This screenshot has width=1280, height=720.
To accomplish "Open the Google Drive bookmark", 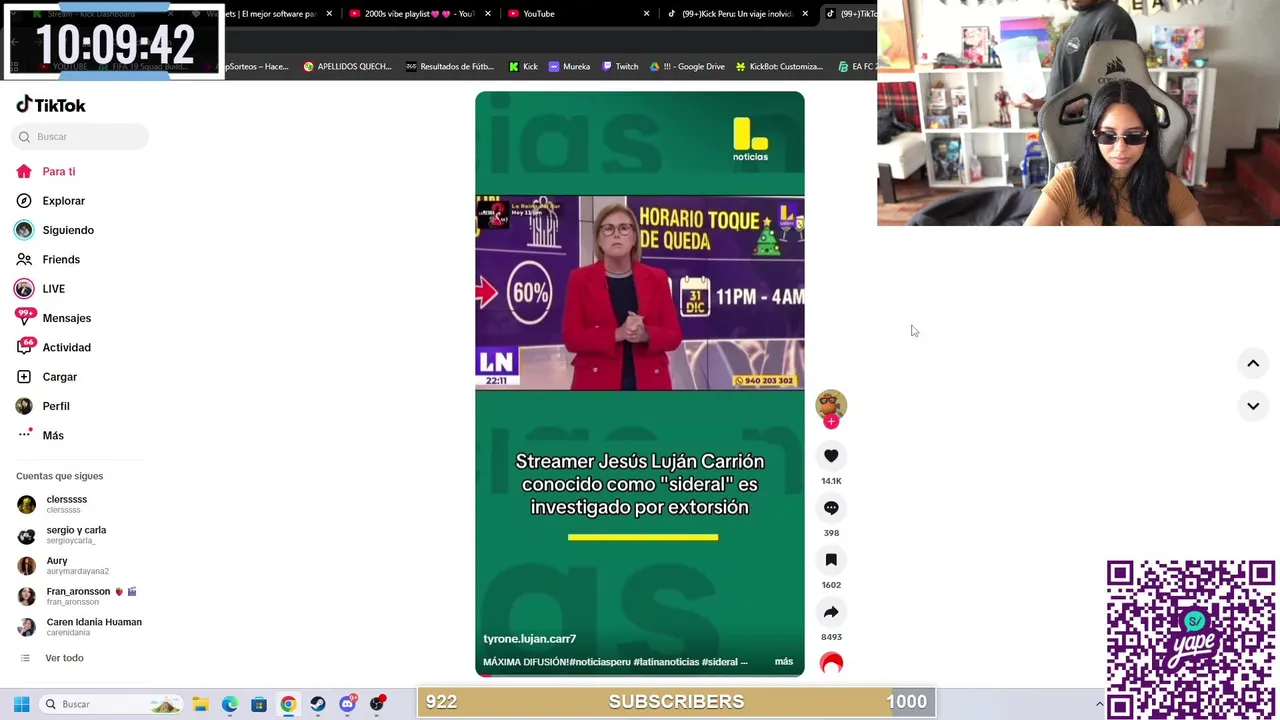I will click(x=687, y=67).
